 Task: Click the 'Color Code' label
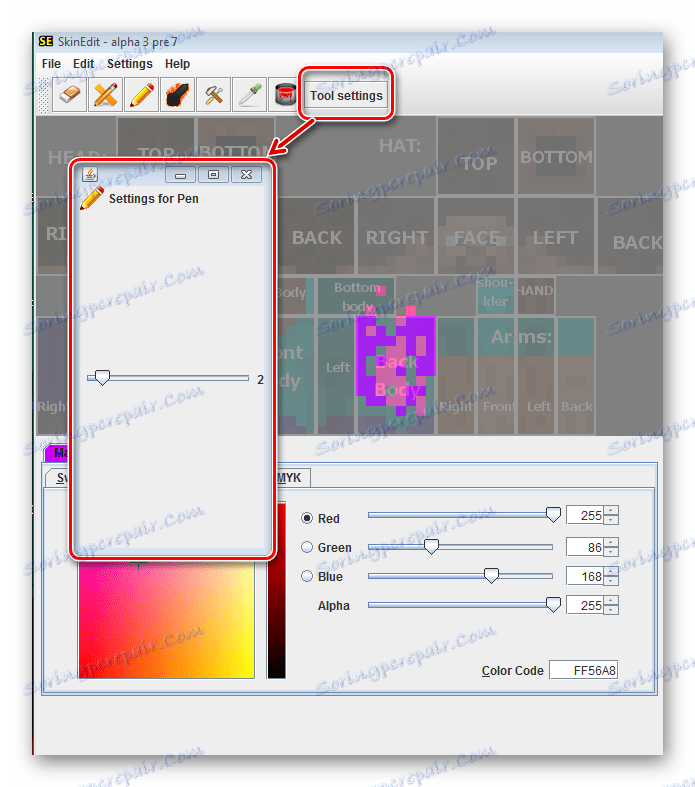(512, 671)
